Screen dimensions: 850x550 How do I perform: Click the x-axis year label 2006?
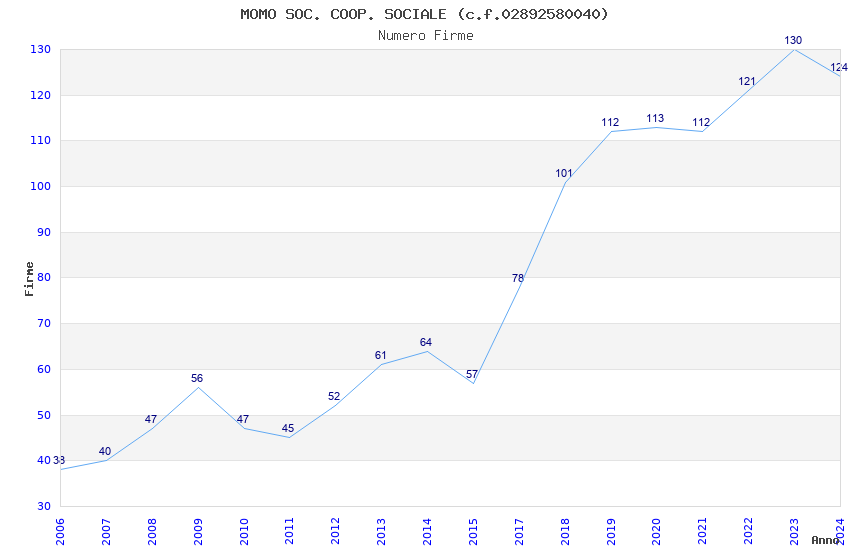pos(60,531)
